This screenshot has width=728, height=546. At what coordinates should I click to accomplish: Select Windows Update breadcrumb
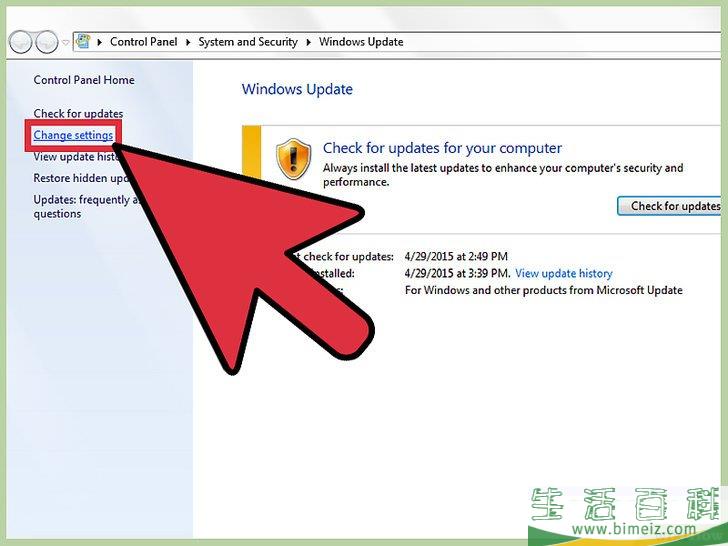(361, 42)
